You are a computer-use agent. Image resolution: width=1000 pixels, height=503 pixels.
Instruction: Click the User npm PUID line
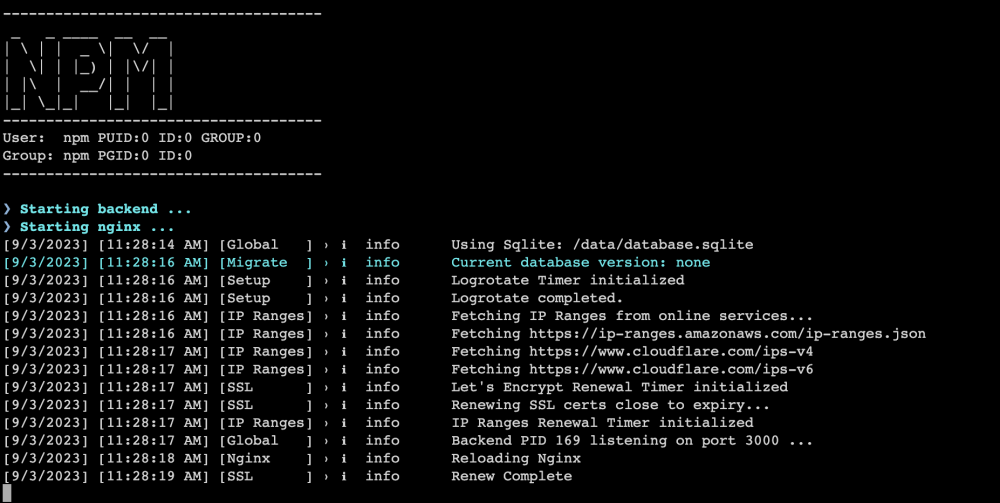(x=132, y=138)
